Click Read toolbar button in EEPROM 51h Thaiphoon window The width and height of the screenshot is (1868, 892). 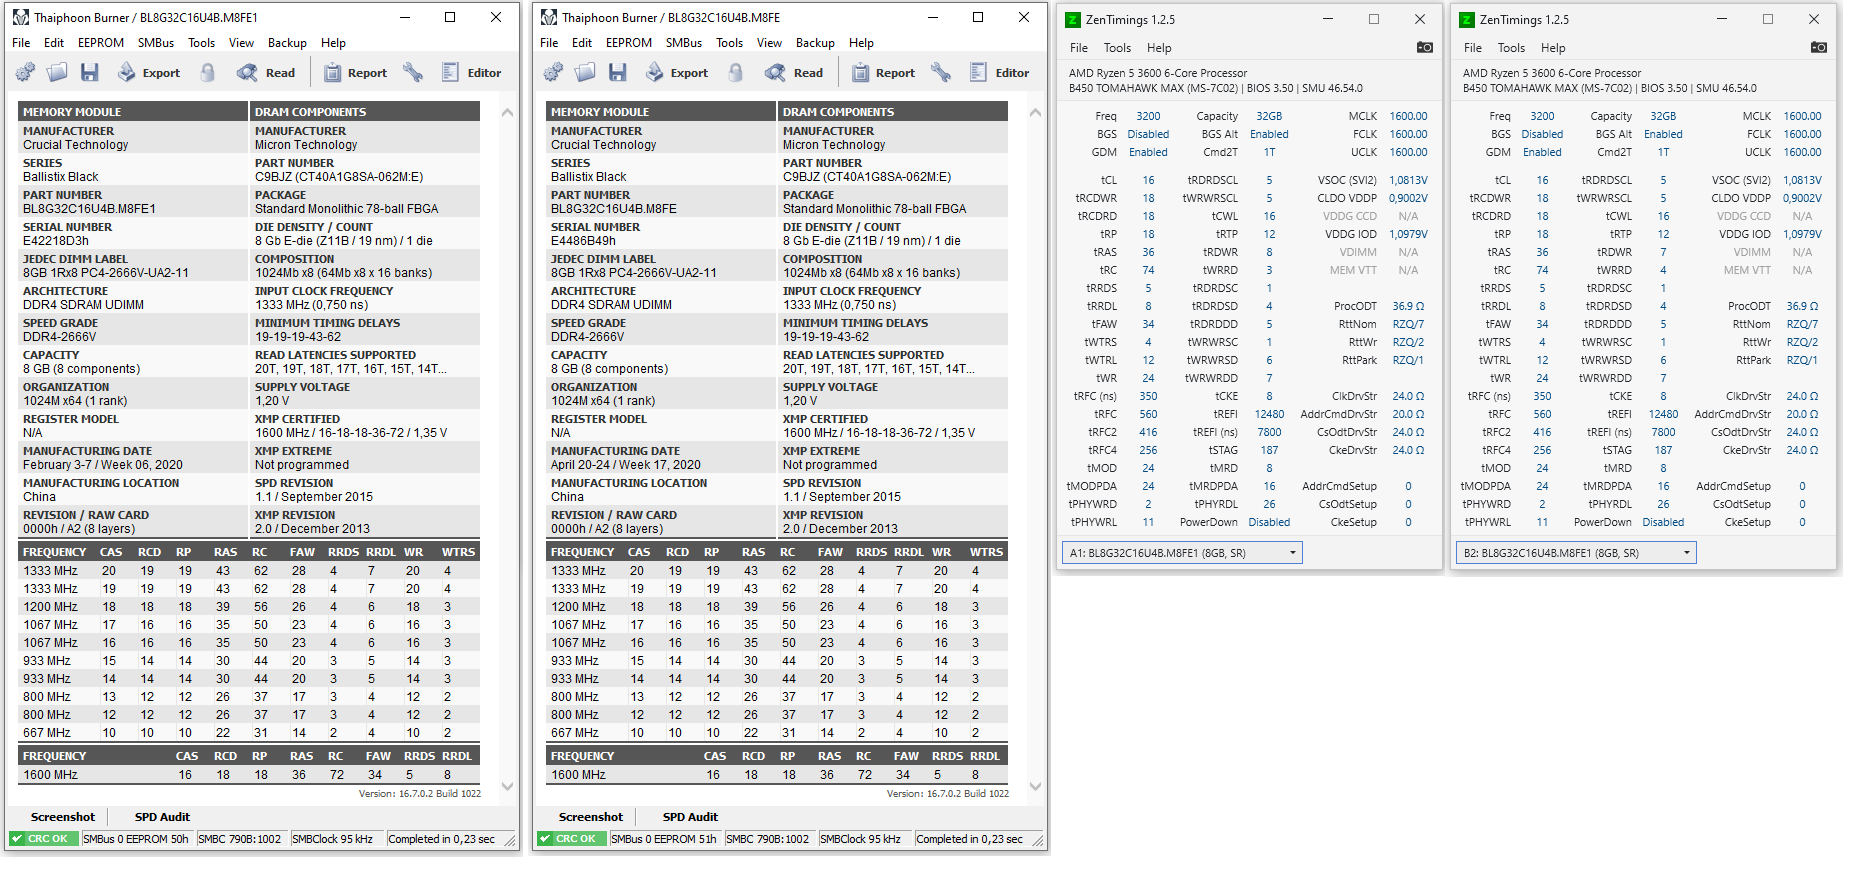(794, 72)
